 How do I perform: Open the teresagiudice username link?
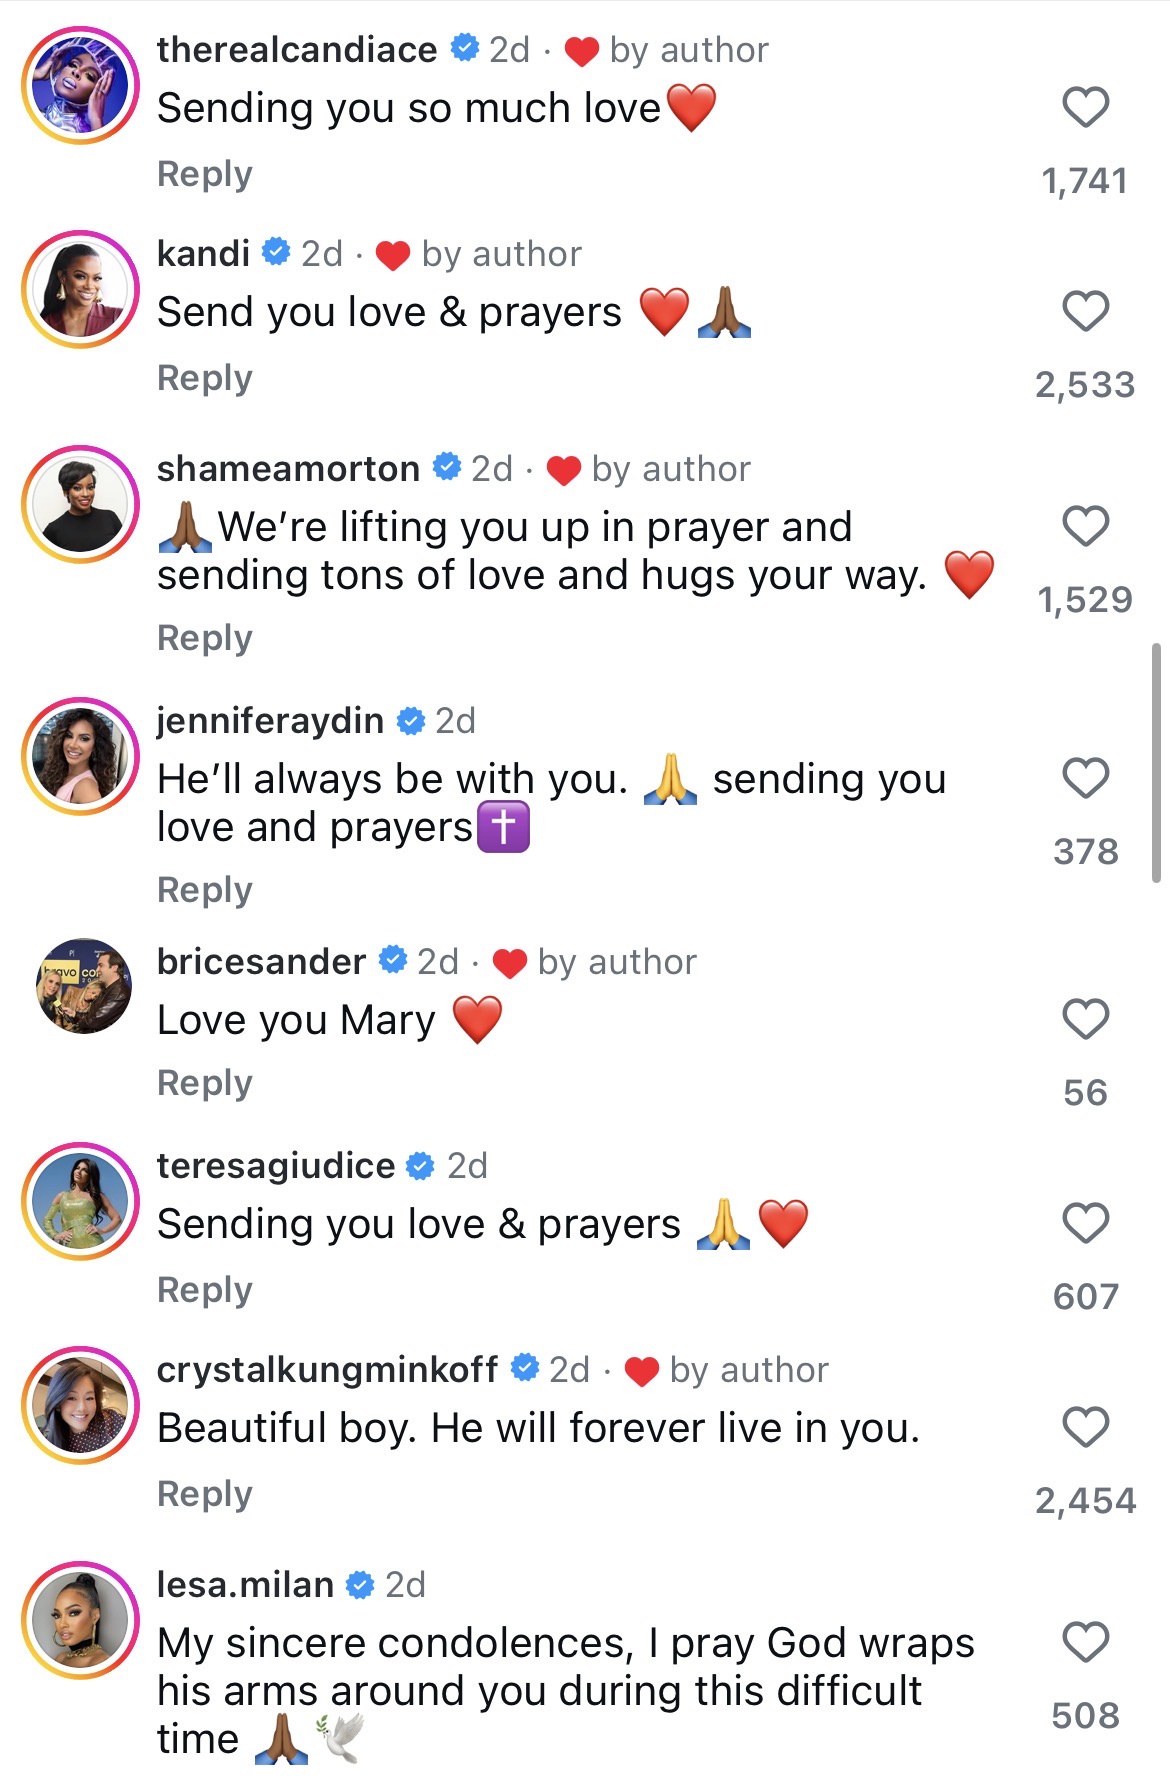click(x=276, y=1166)
